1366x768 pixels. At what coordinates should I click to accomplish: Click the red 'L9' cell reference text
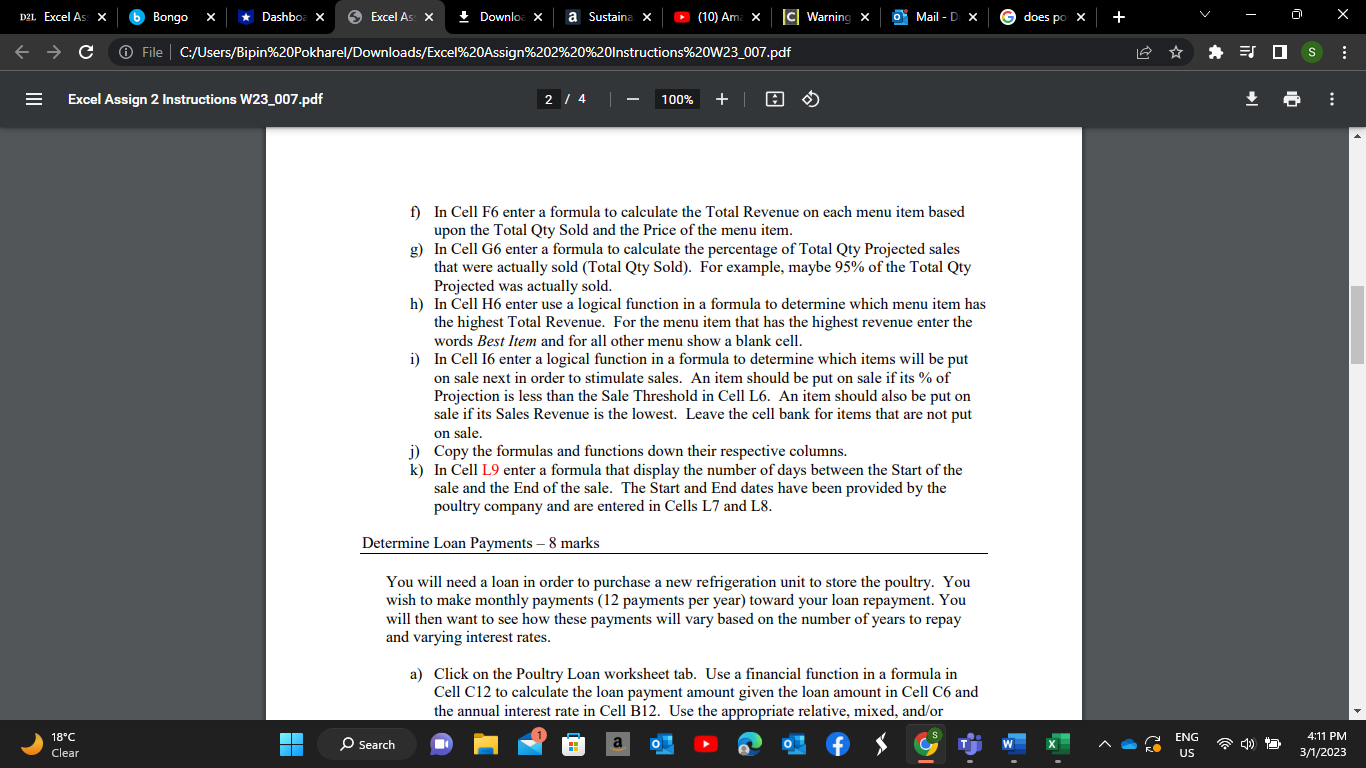point(490,470)
